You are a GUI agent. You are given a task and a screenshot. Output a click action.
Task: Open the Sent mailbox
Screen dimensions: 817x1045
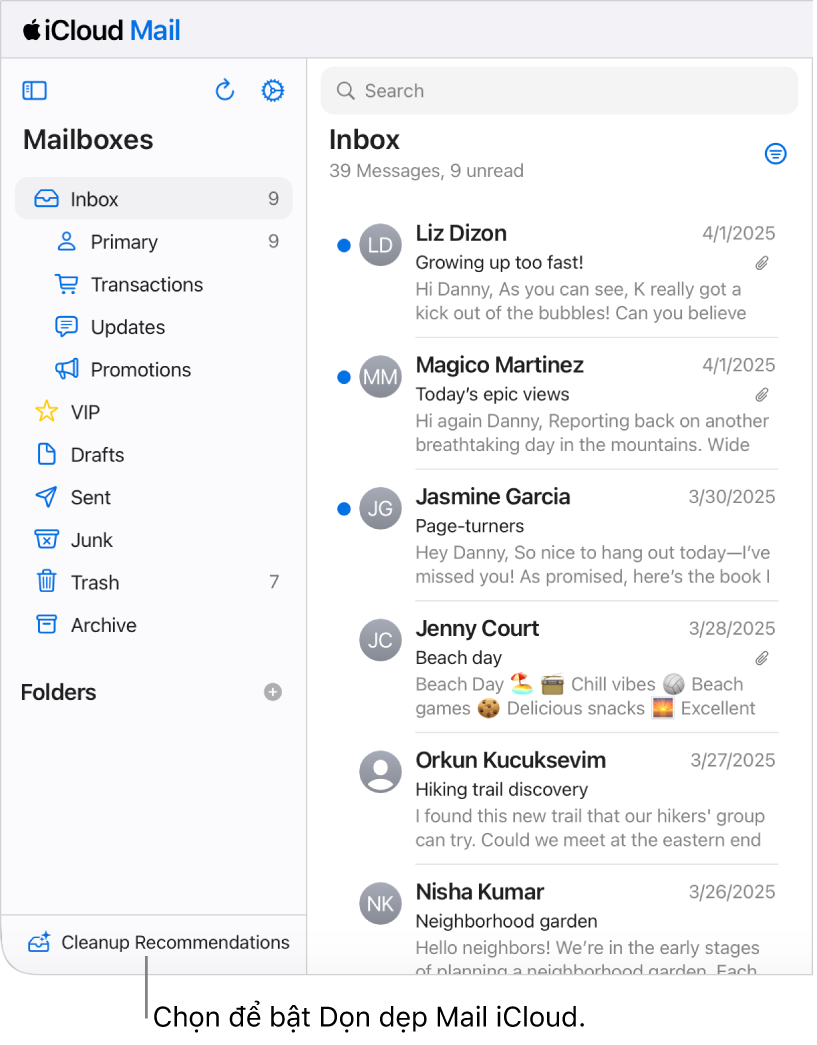pos(153,497)
